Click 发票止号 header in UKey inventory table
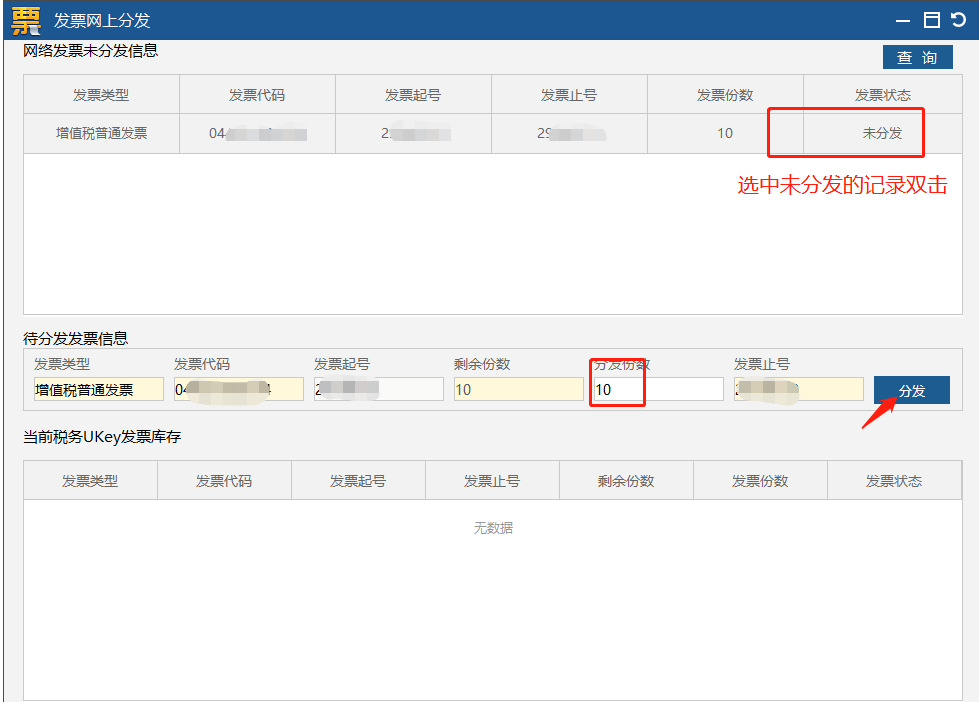 492,481
